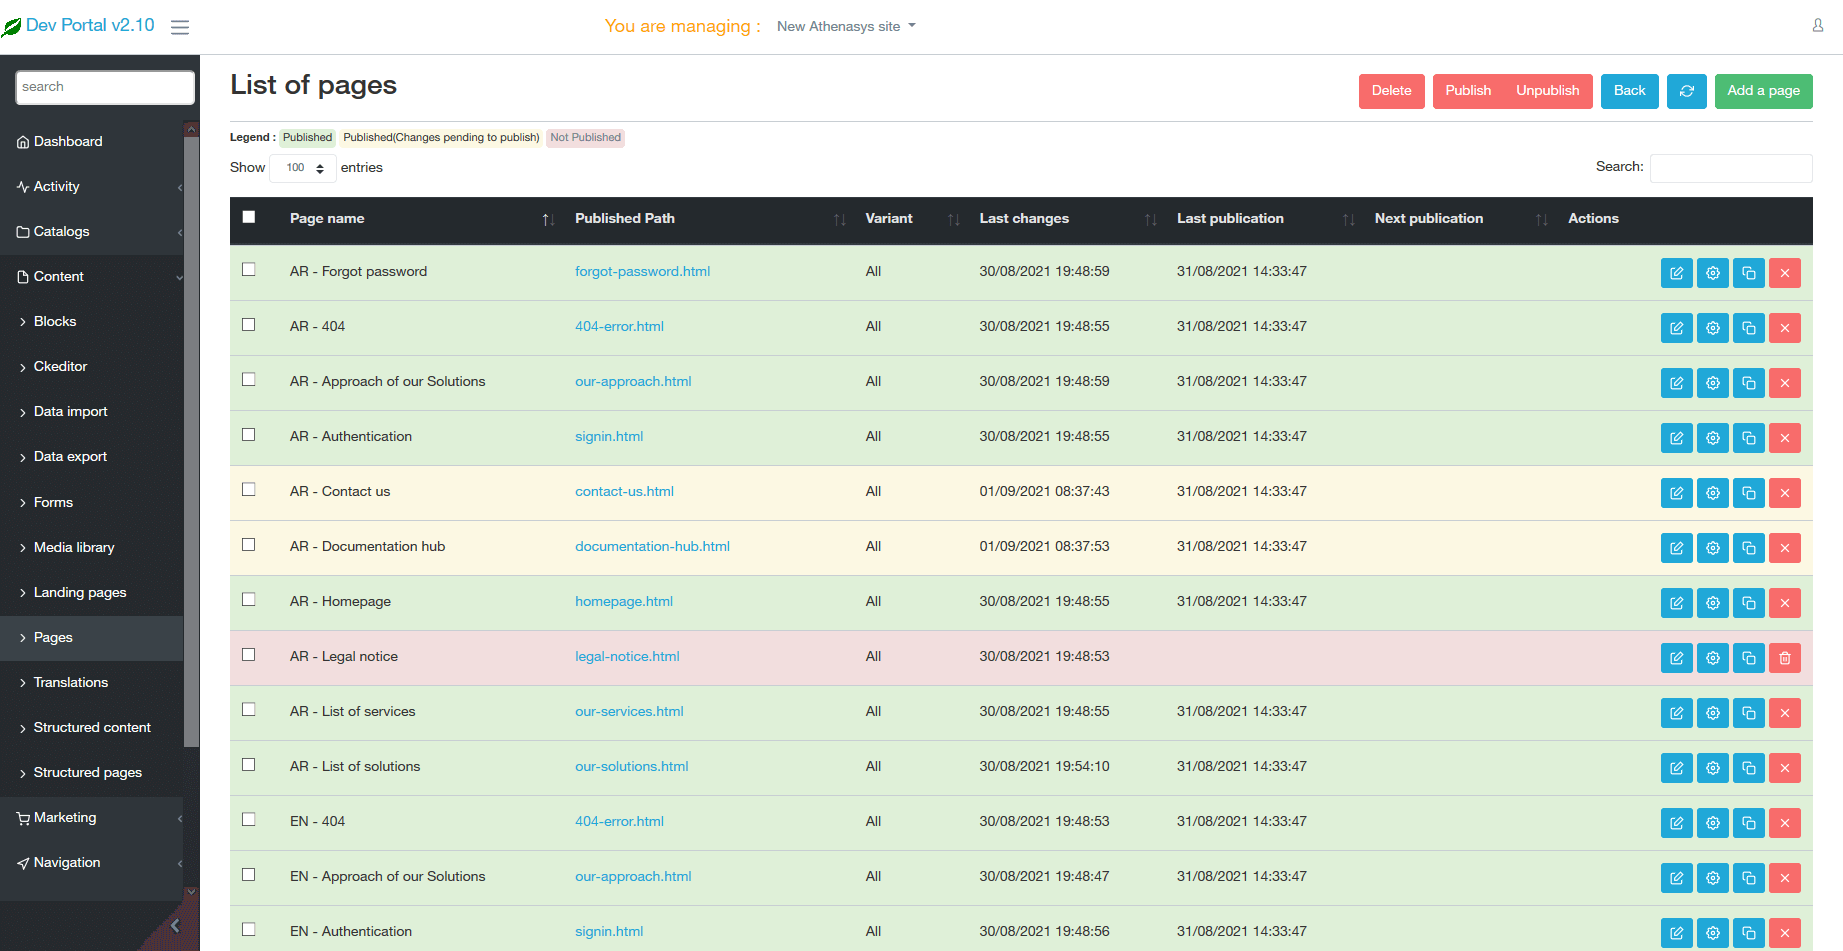Edit the AR - Homepage page
This screenshot has width=1843, height=951.
tap(1676, 603)
